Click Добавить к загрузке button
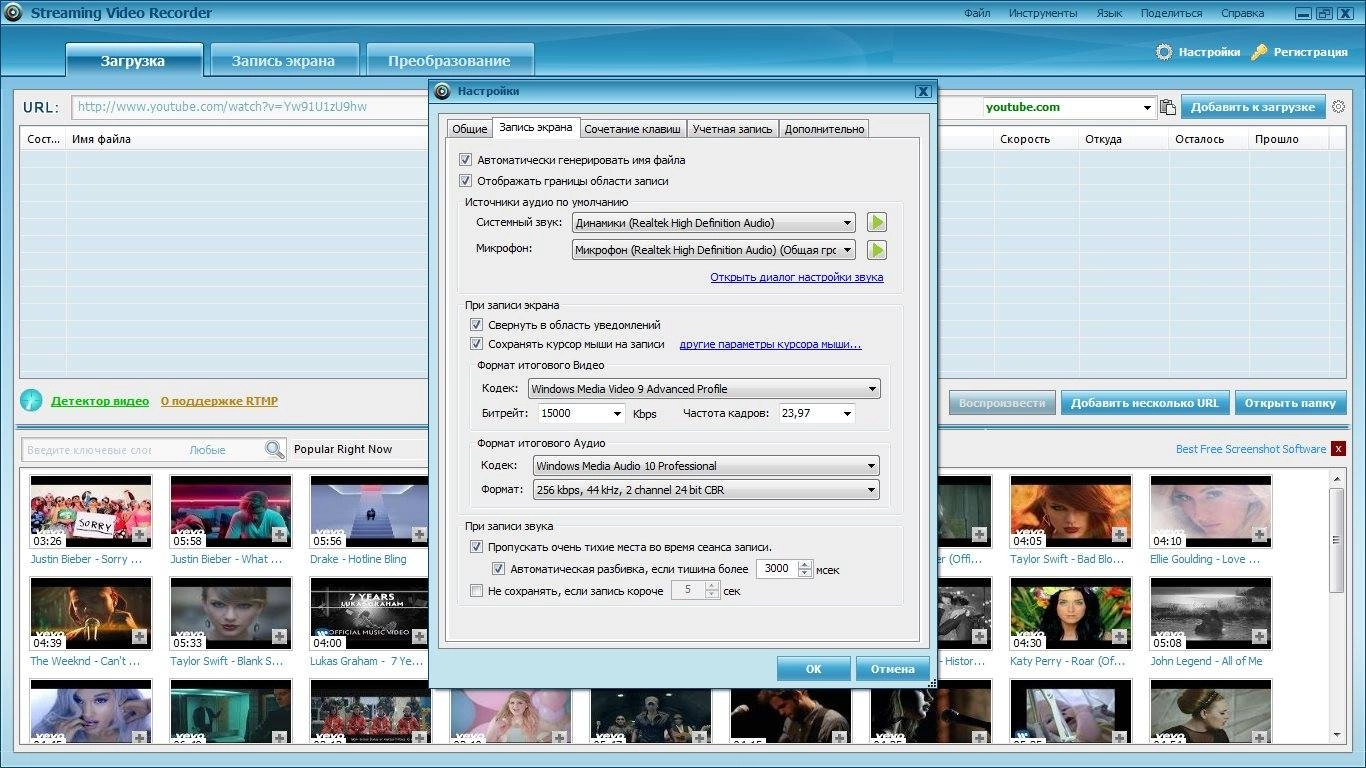This screenshot has height=768, width=1366. pyautogui.click(x=1253, y=107)
